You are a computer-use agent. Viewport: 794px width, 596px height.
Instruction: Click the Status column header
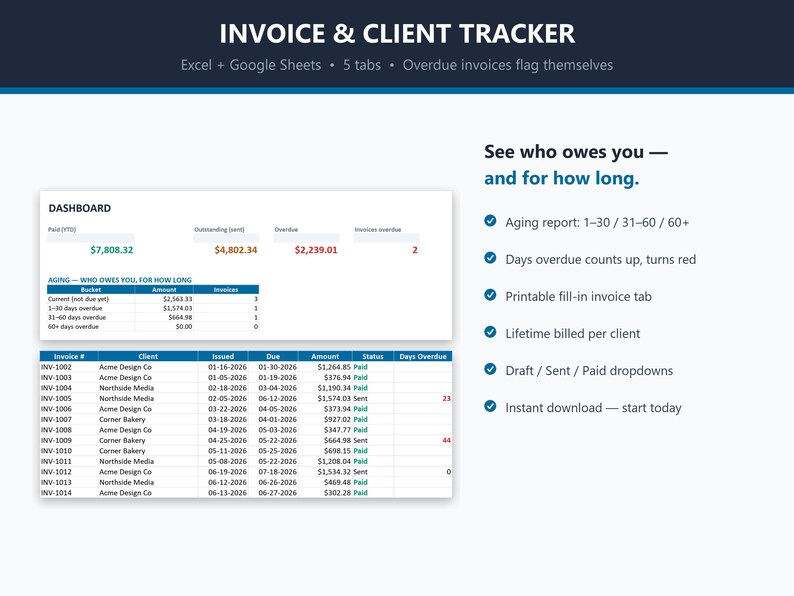373,356
